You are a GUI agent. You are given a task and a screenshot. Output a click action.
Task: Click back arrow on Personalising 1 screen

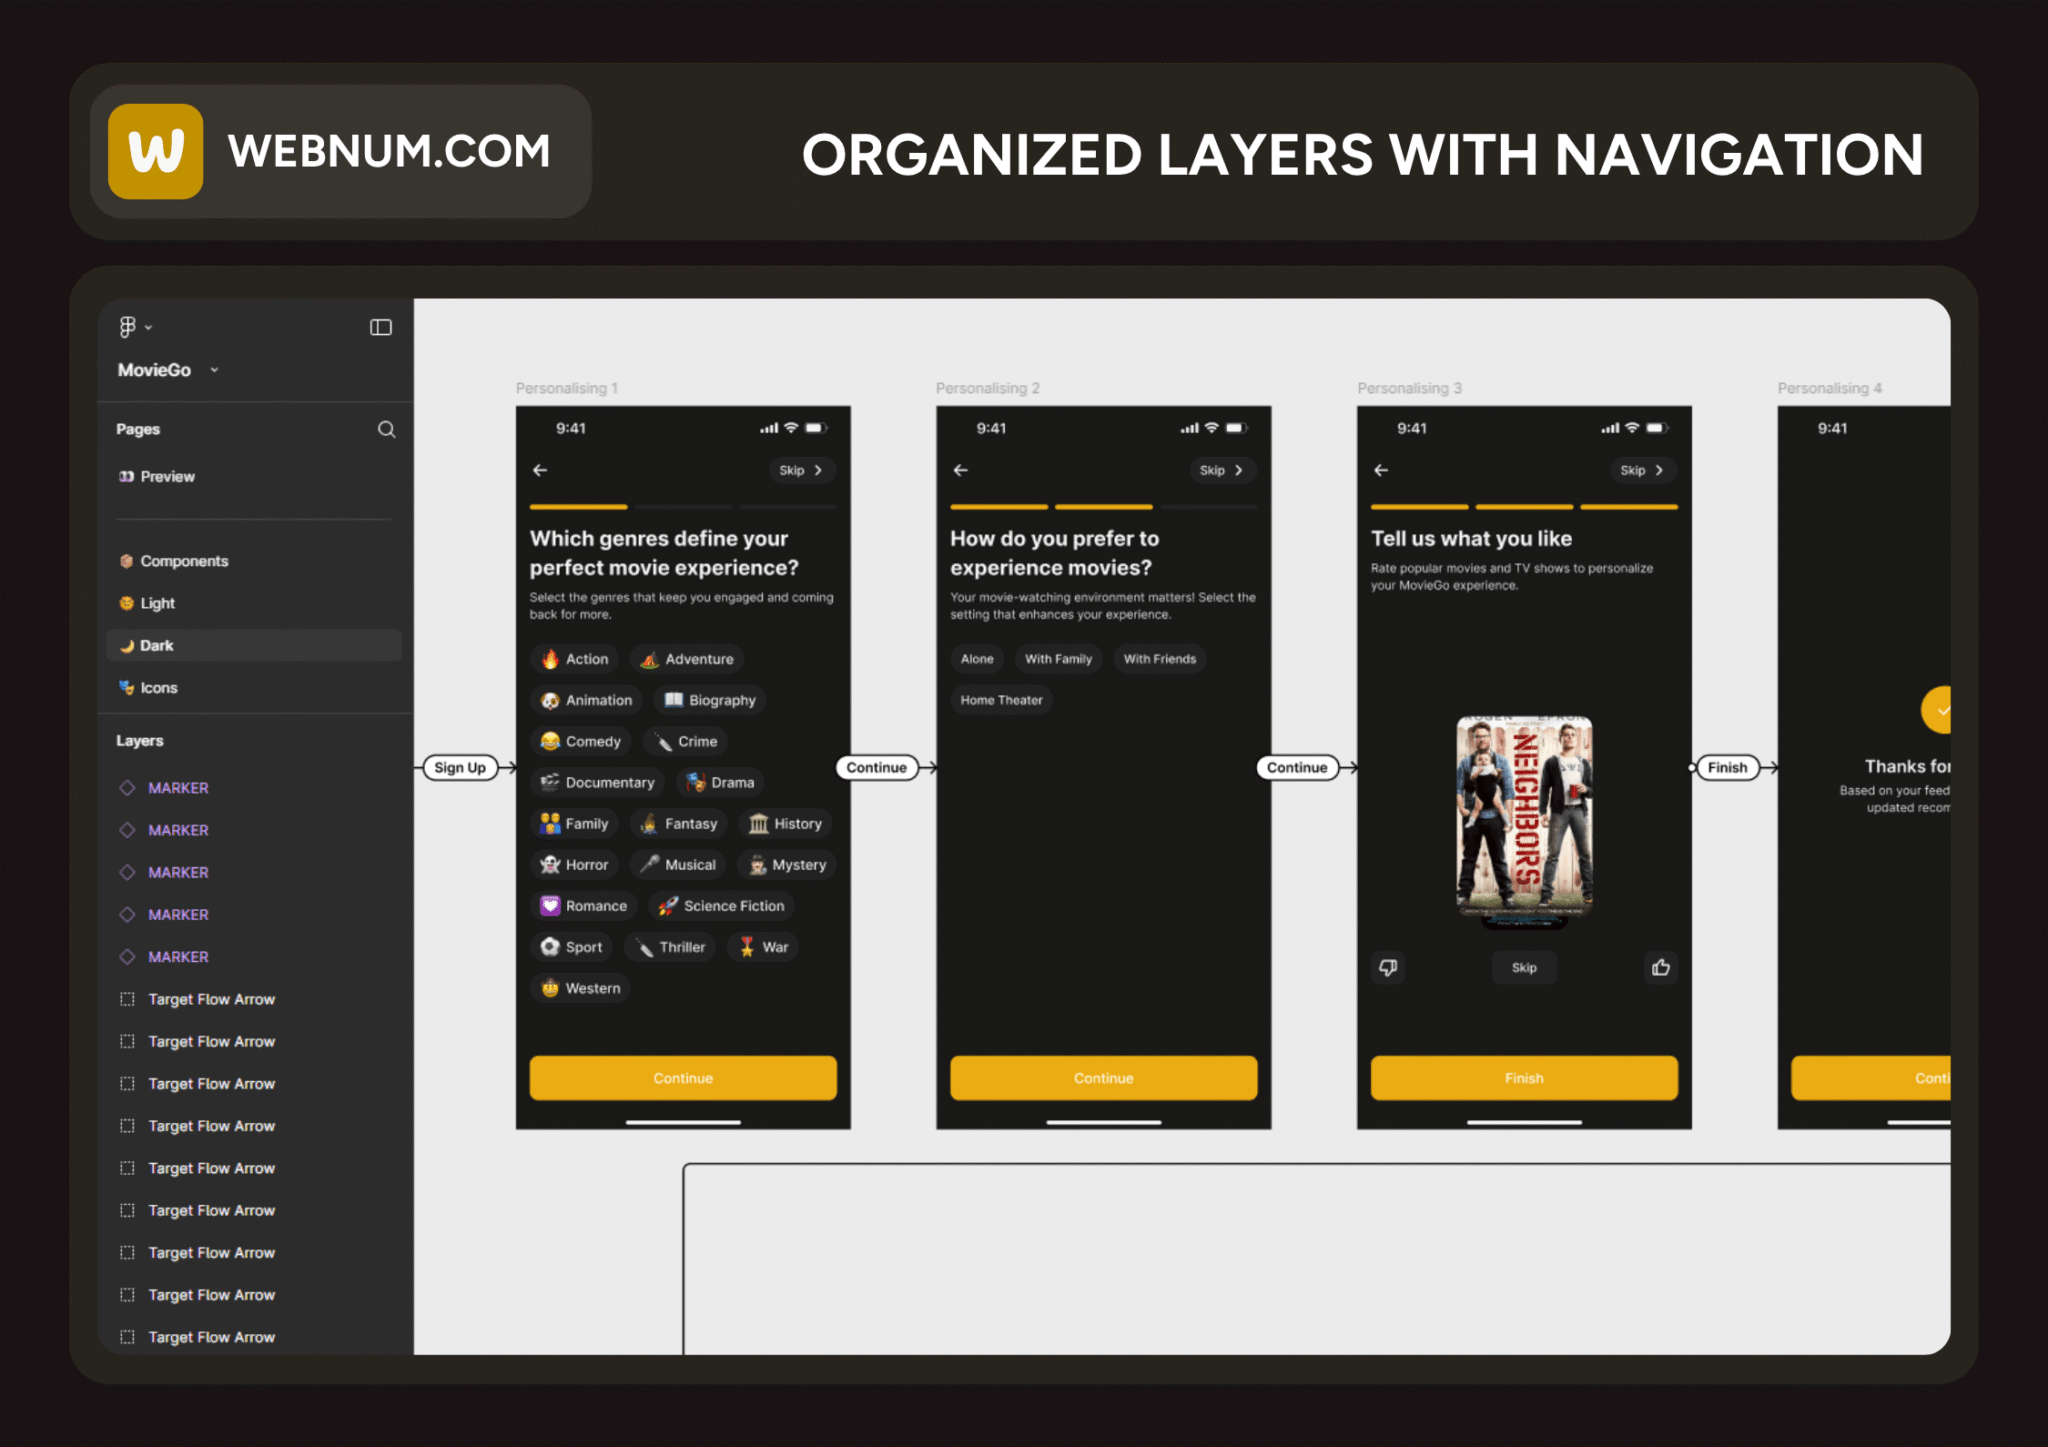point(541,470)
